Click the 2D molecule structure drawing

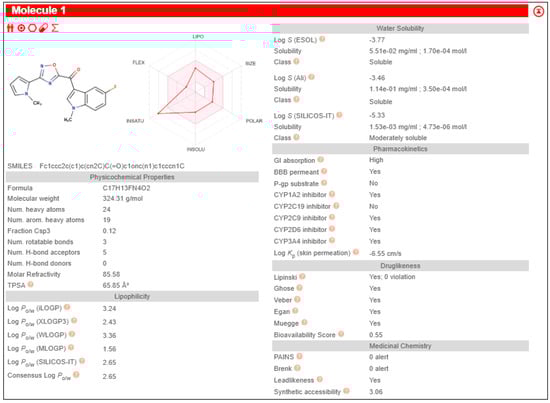62,93
